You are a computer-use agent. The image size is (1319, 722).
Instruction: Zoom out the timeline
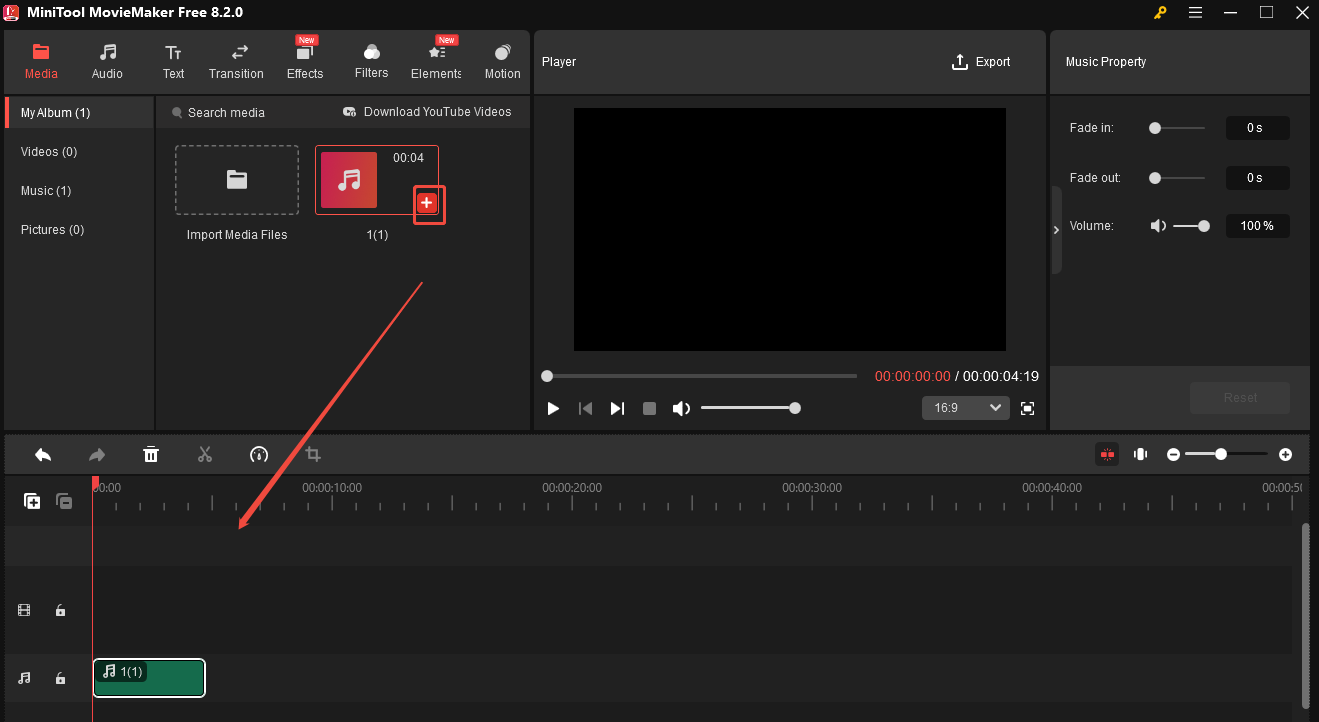click(x=1173, y=454)
